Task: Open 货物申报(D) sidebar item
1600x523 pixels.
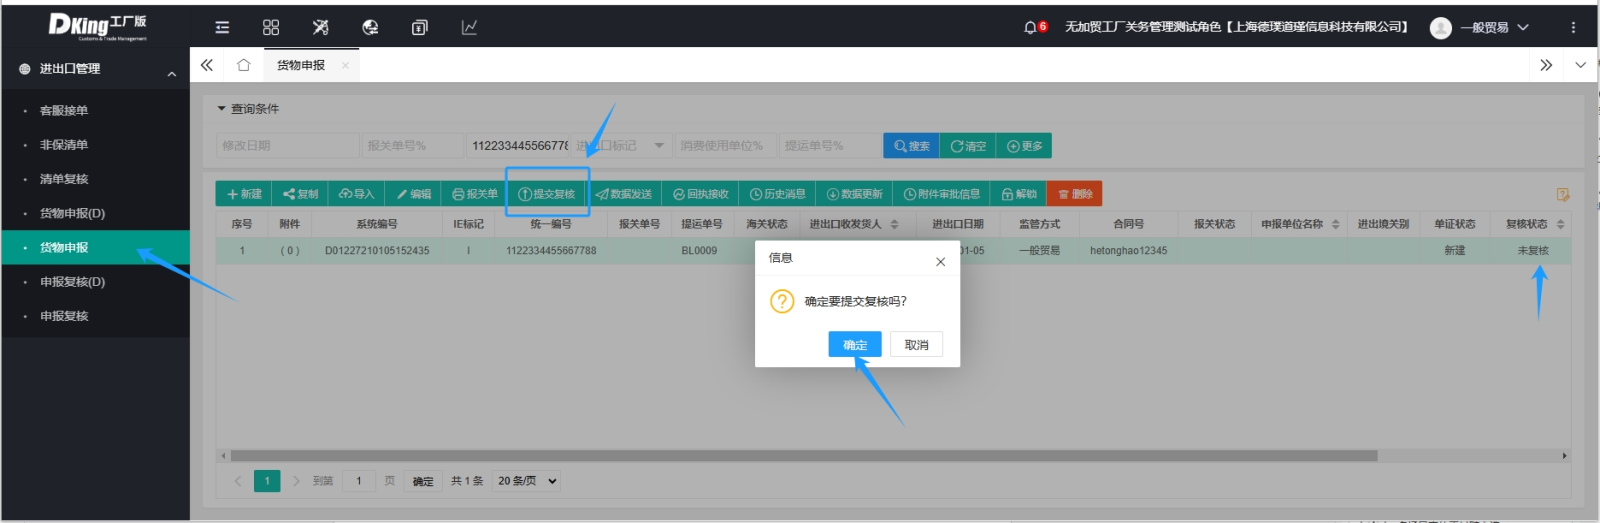Action: 95,213
